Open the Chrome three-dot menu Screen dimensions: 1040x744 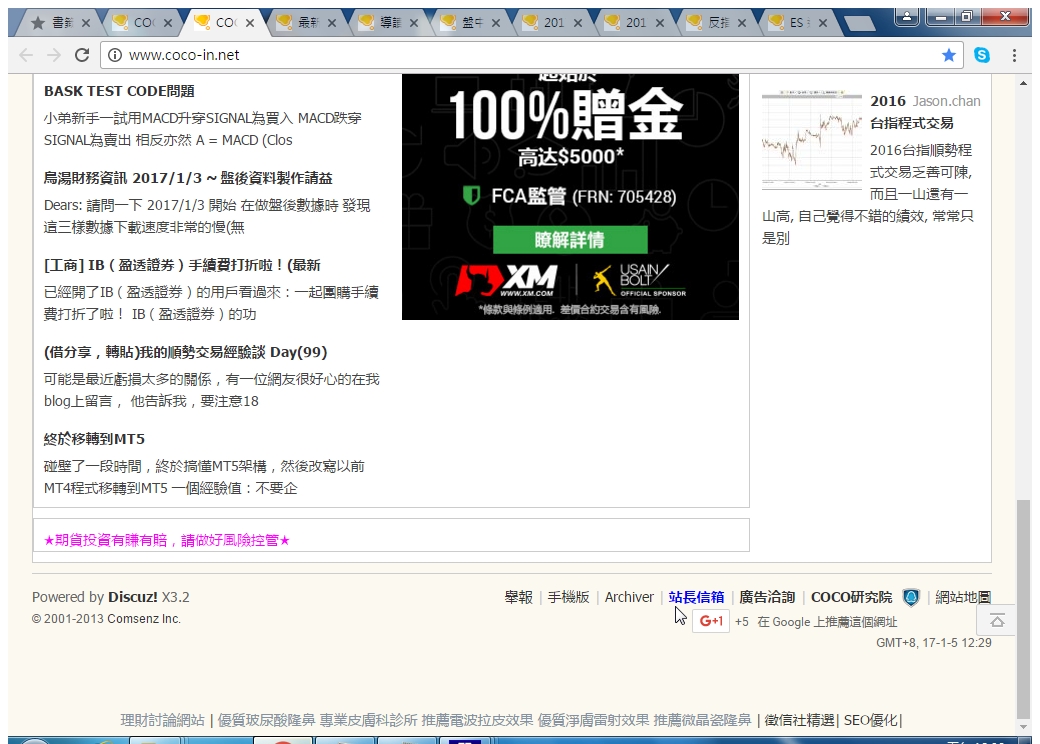(x=1014, y=55)
